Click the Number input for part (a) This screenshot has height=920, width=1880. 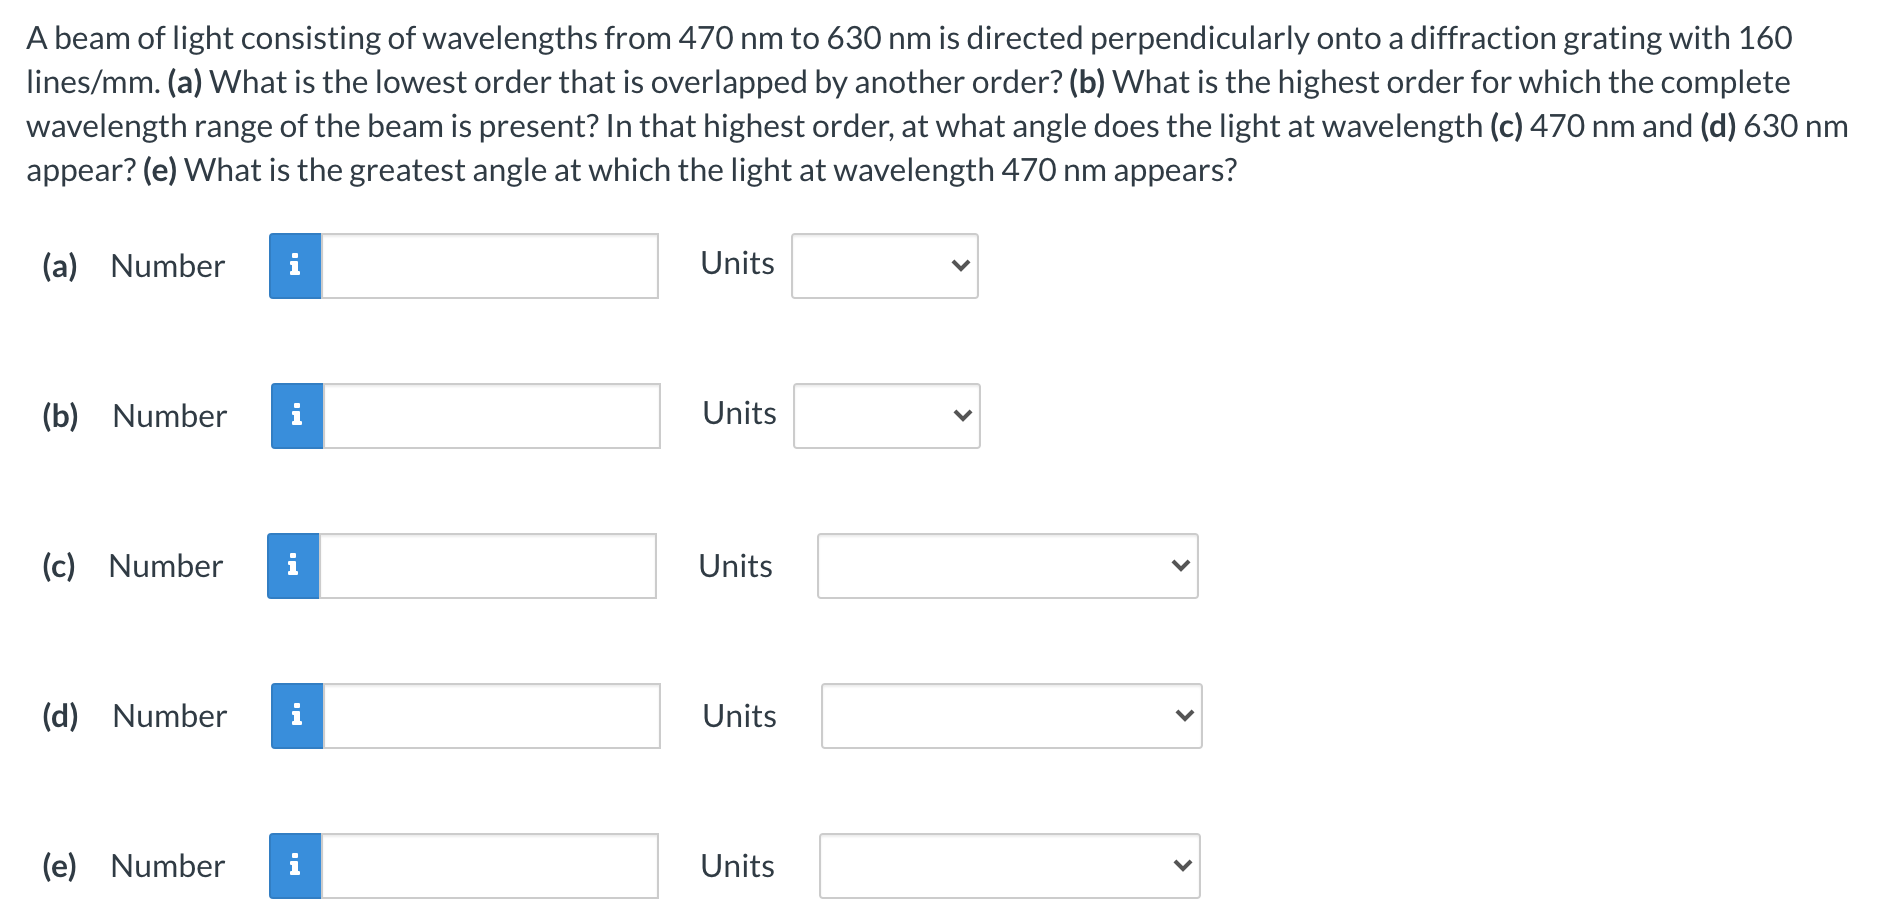click(x=490, y=265)
